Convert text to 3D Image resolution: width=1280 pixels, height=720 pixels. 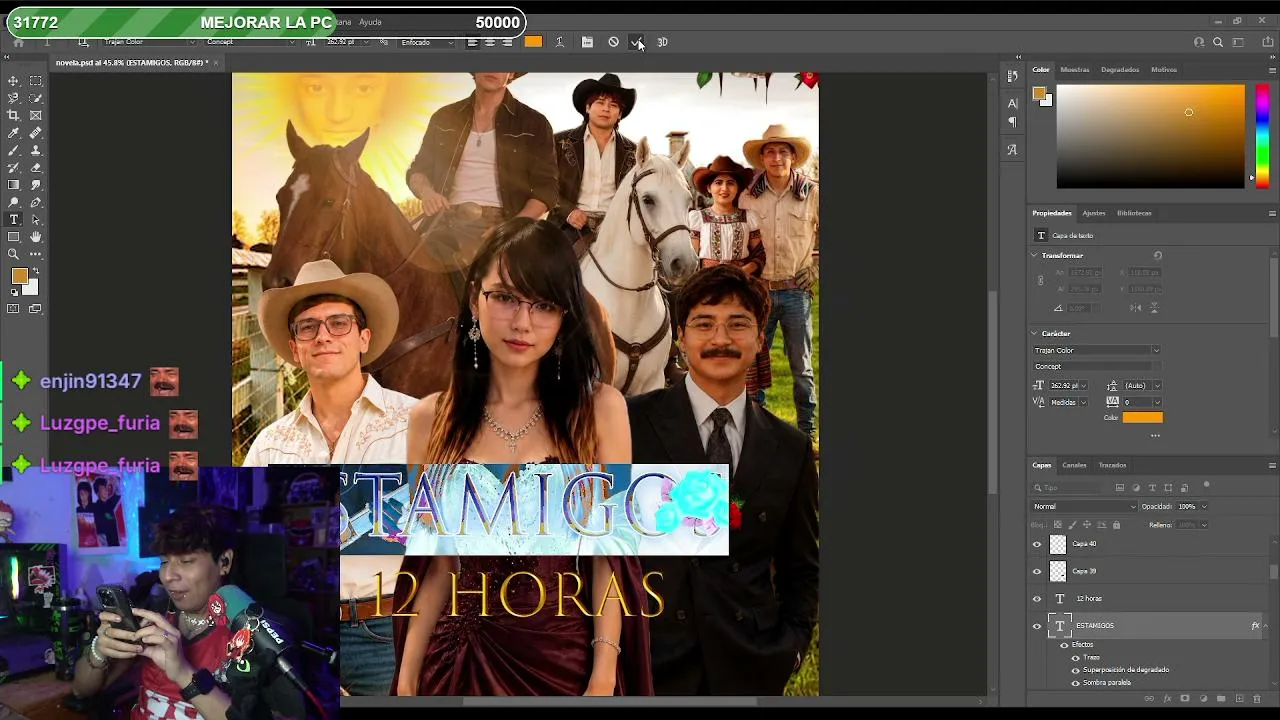[x=662, y=42]
